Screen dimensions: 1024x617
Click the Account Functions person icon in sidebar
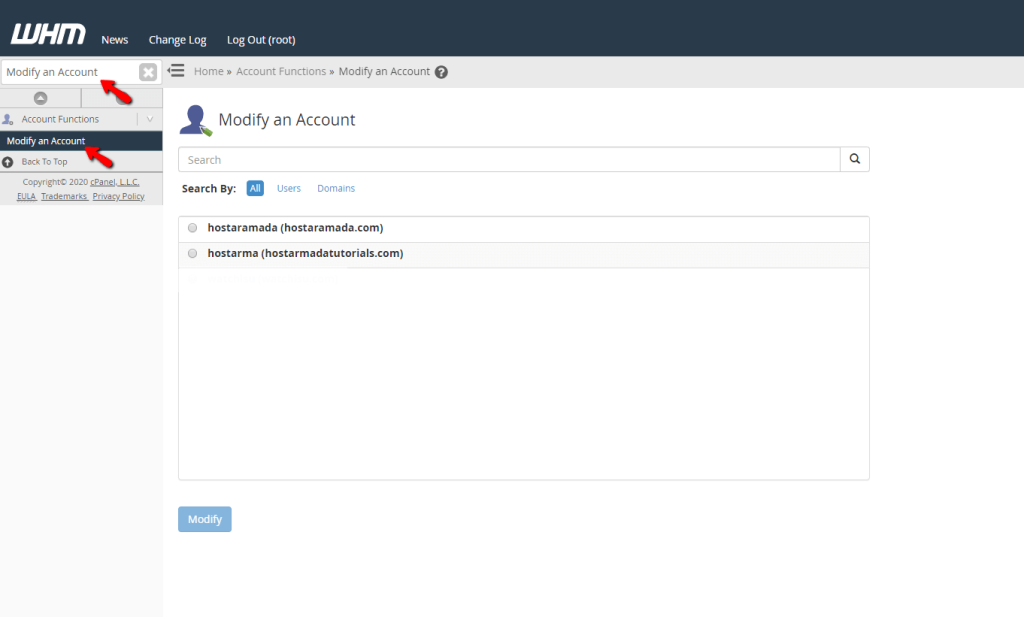click(x=10, y=118)
